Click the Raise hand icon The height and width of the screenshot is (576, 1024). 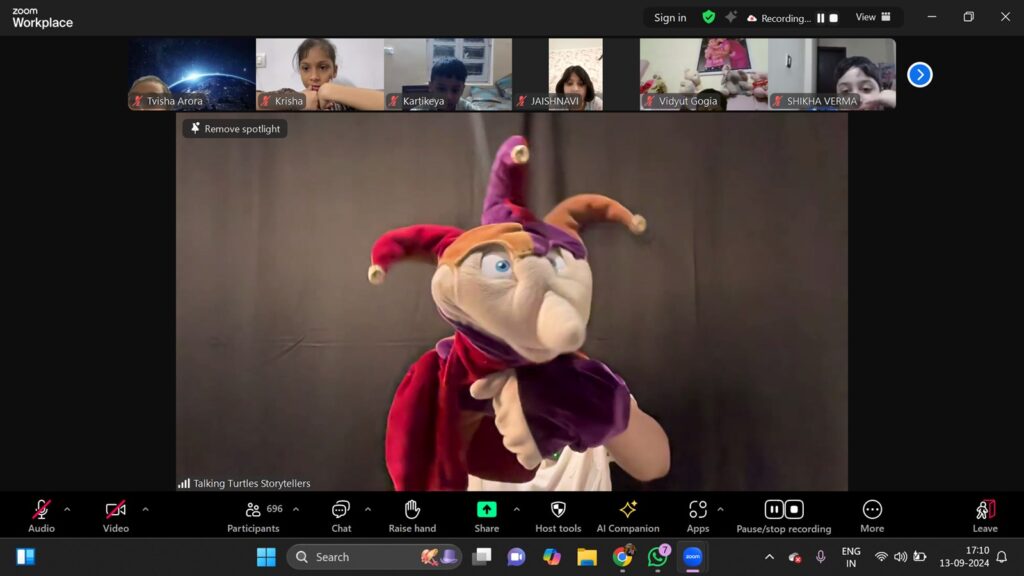pos(412,514)
